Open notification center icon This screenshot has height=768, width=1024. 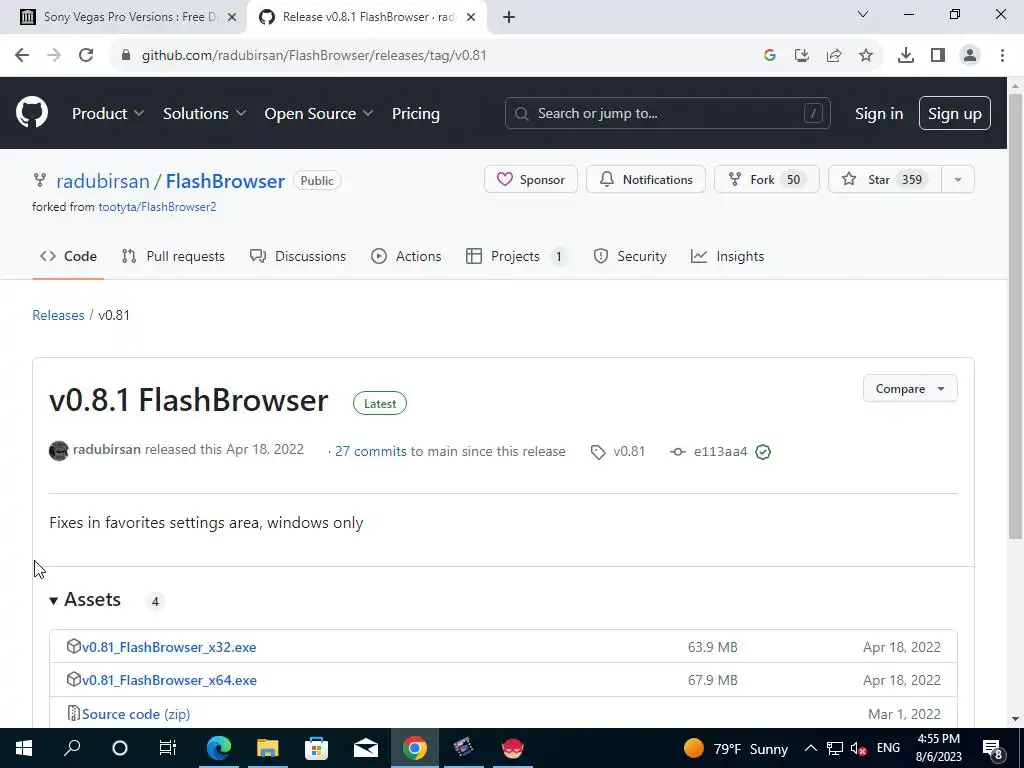click(x=992, y=748)
